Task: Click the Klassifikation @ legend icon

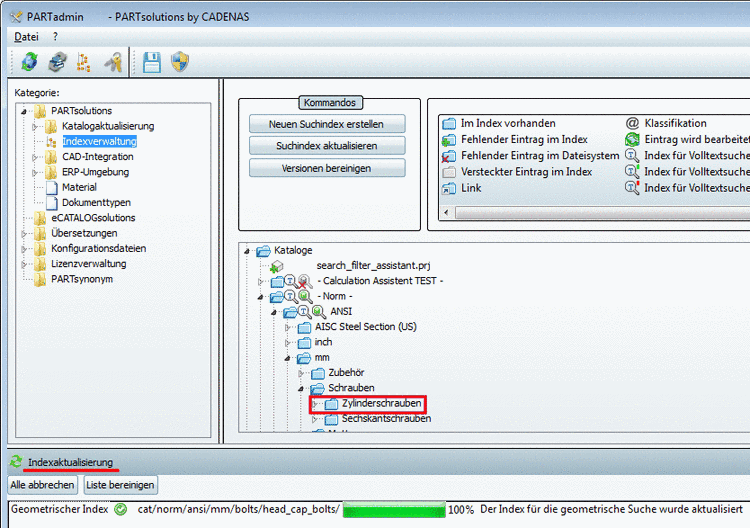Action: (x=632, y=123)
